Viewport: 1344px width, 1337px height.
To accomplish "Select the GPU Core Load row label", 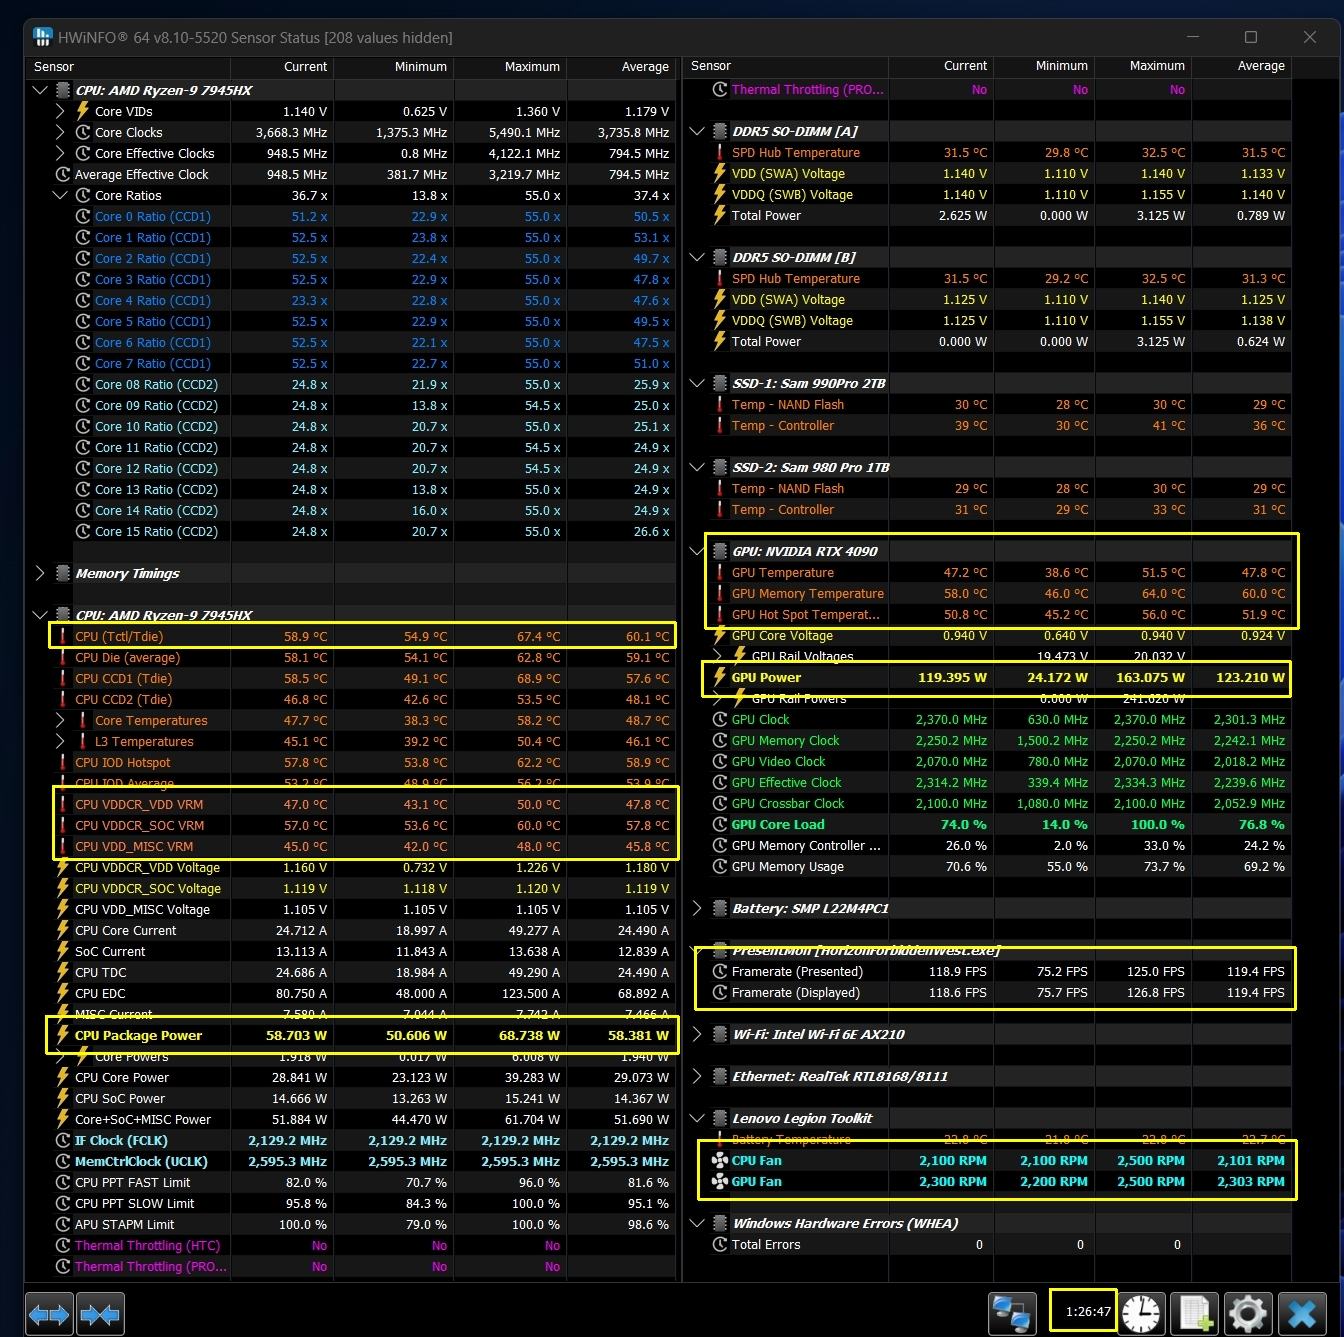I will (778, 825).
